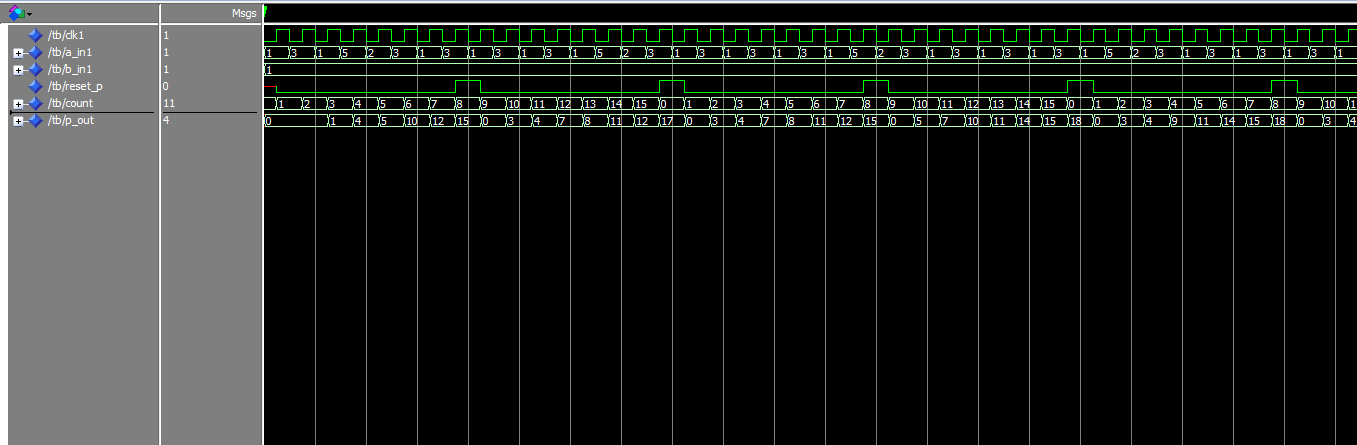
Task: Click the first reset_p high pulse in waveform
Action: click(468, 85)
